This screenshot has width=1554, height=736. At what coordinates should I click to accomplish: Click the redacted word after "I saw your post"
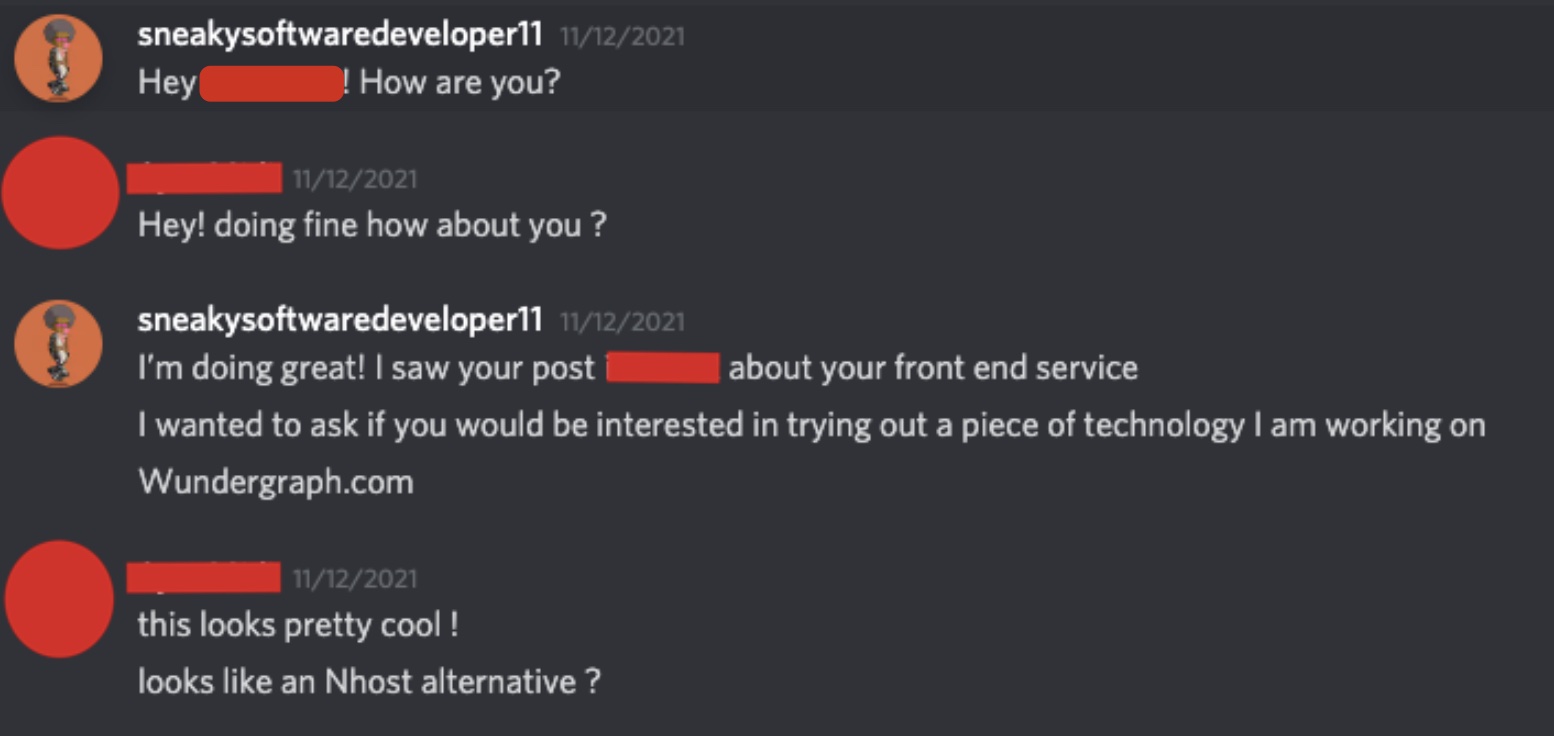click(663, 368)
